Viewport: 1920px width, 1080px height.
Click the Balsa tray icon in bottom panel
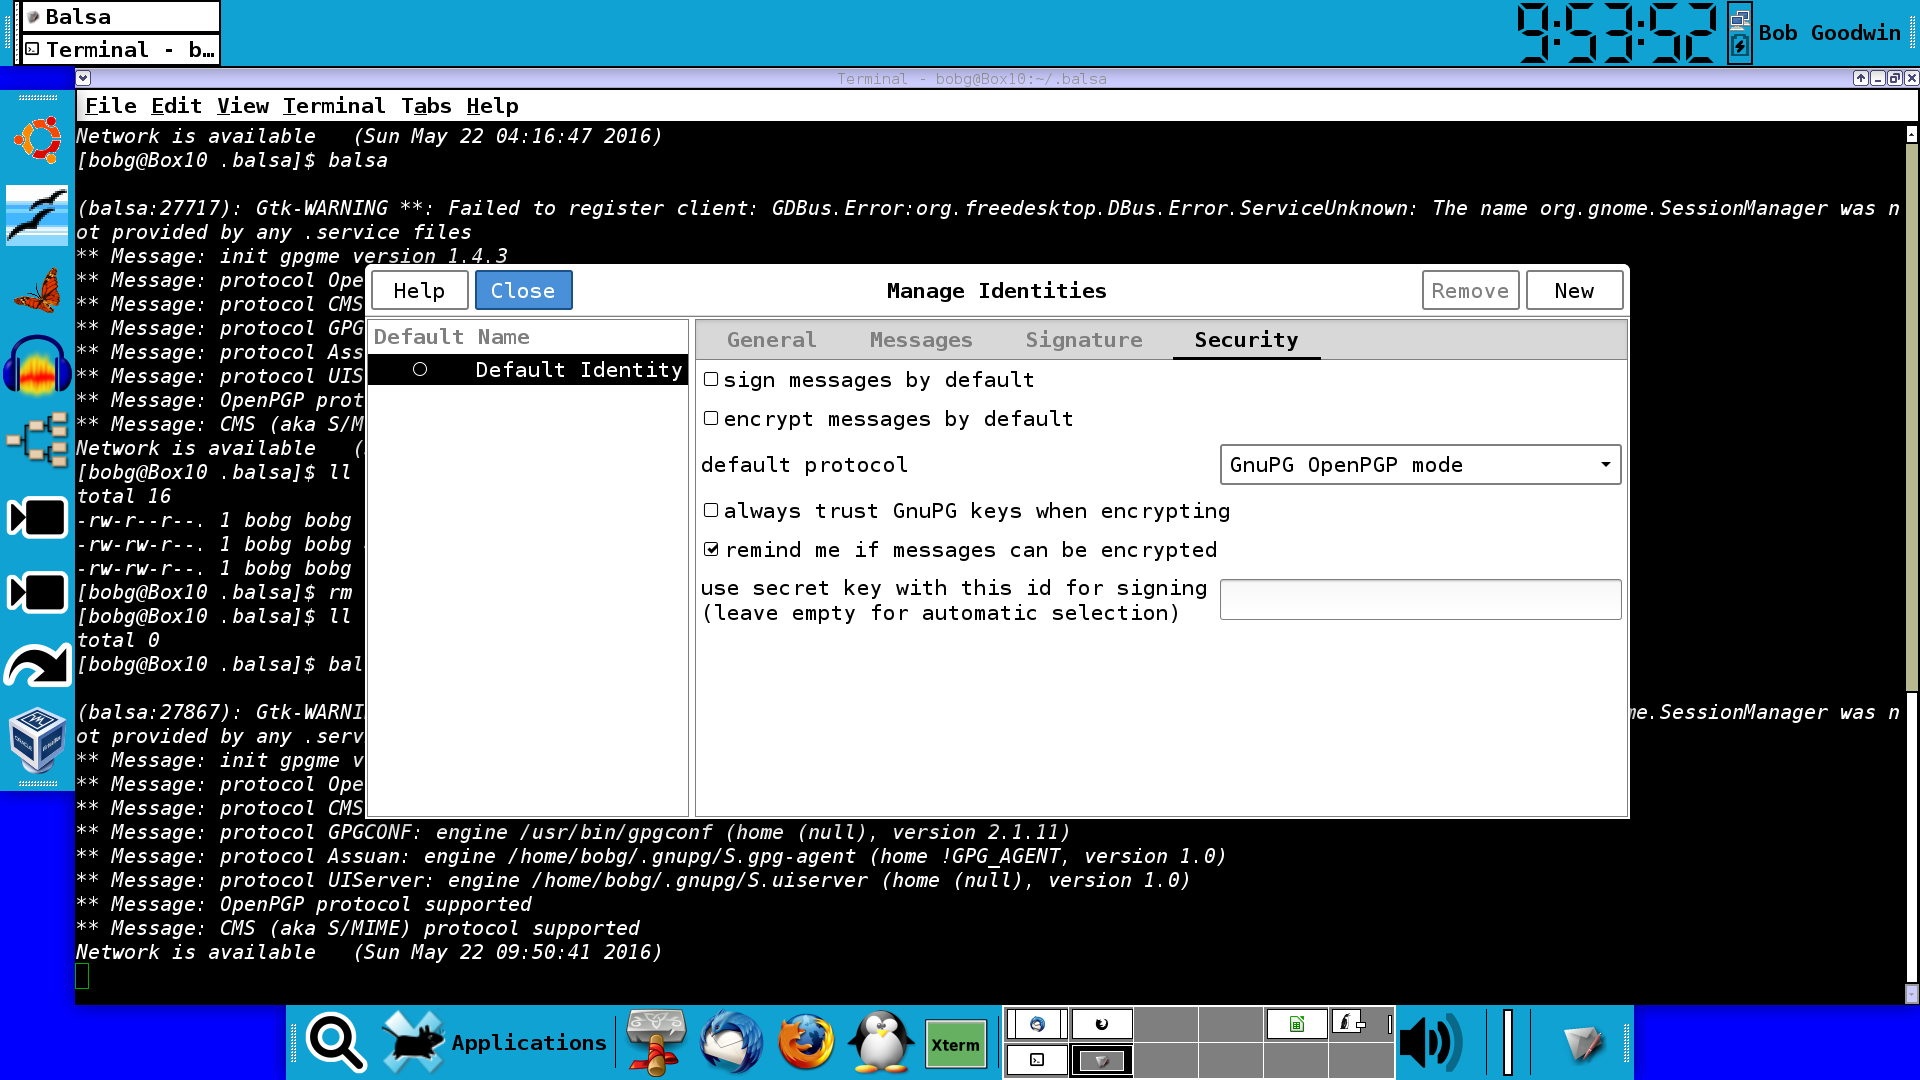(x=1583, y=1042)
